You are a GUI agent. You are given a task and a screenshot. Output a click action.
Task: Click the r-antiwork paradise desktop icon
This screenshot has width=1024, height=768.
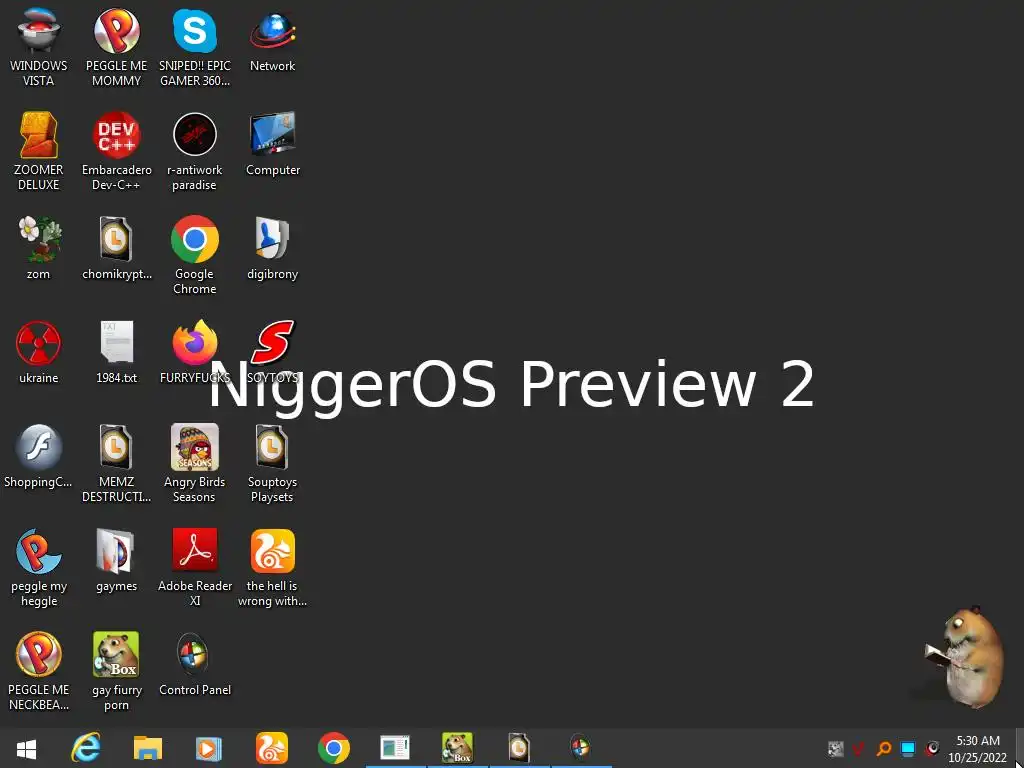click(x=195, y=151)
